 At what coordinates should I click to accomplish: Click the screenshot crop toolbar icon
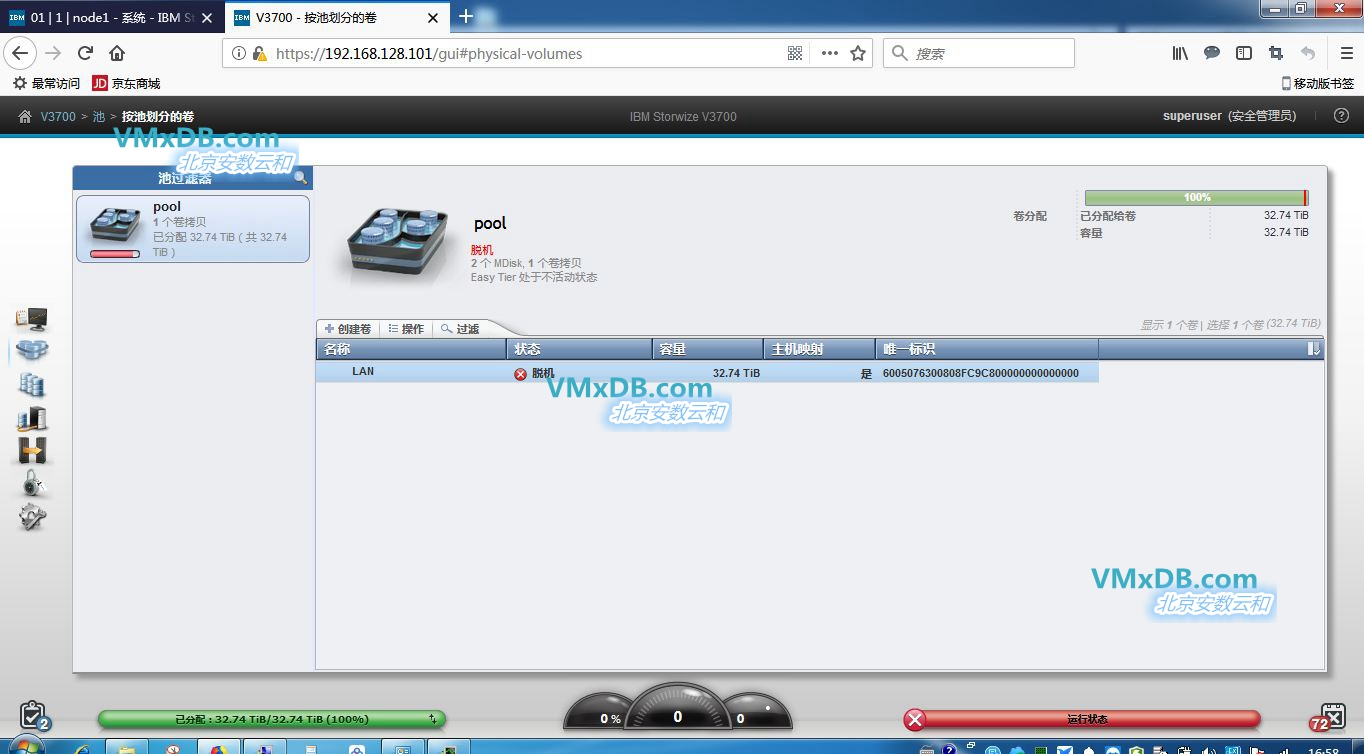coord(1276,53)
